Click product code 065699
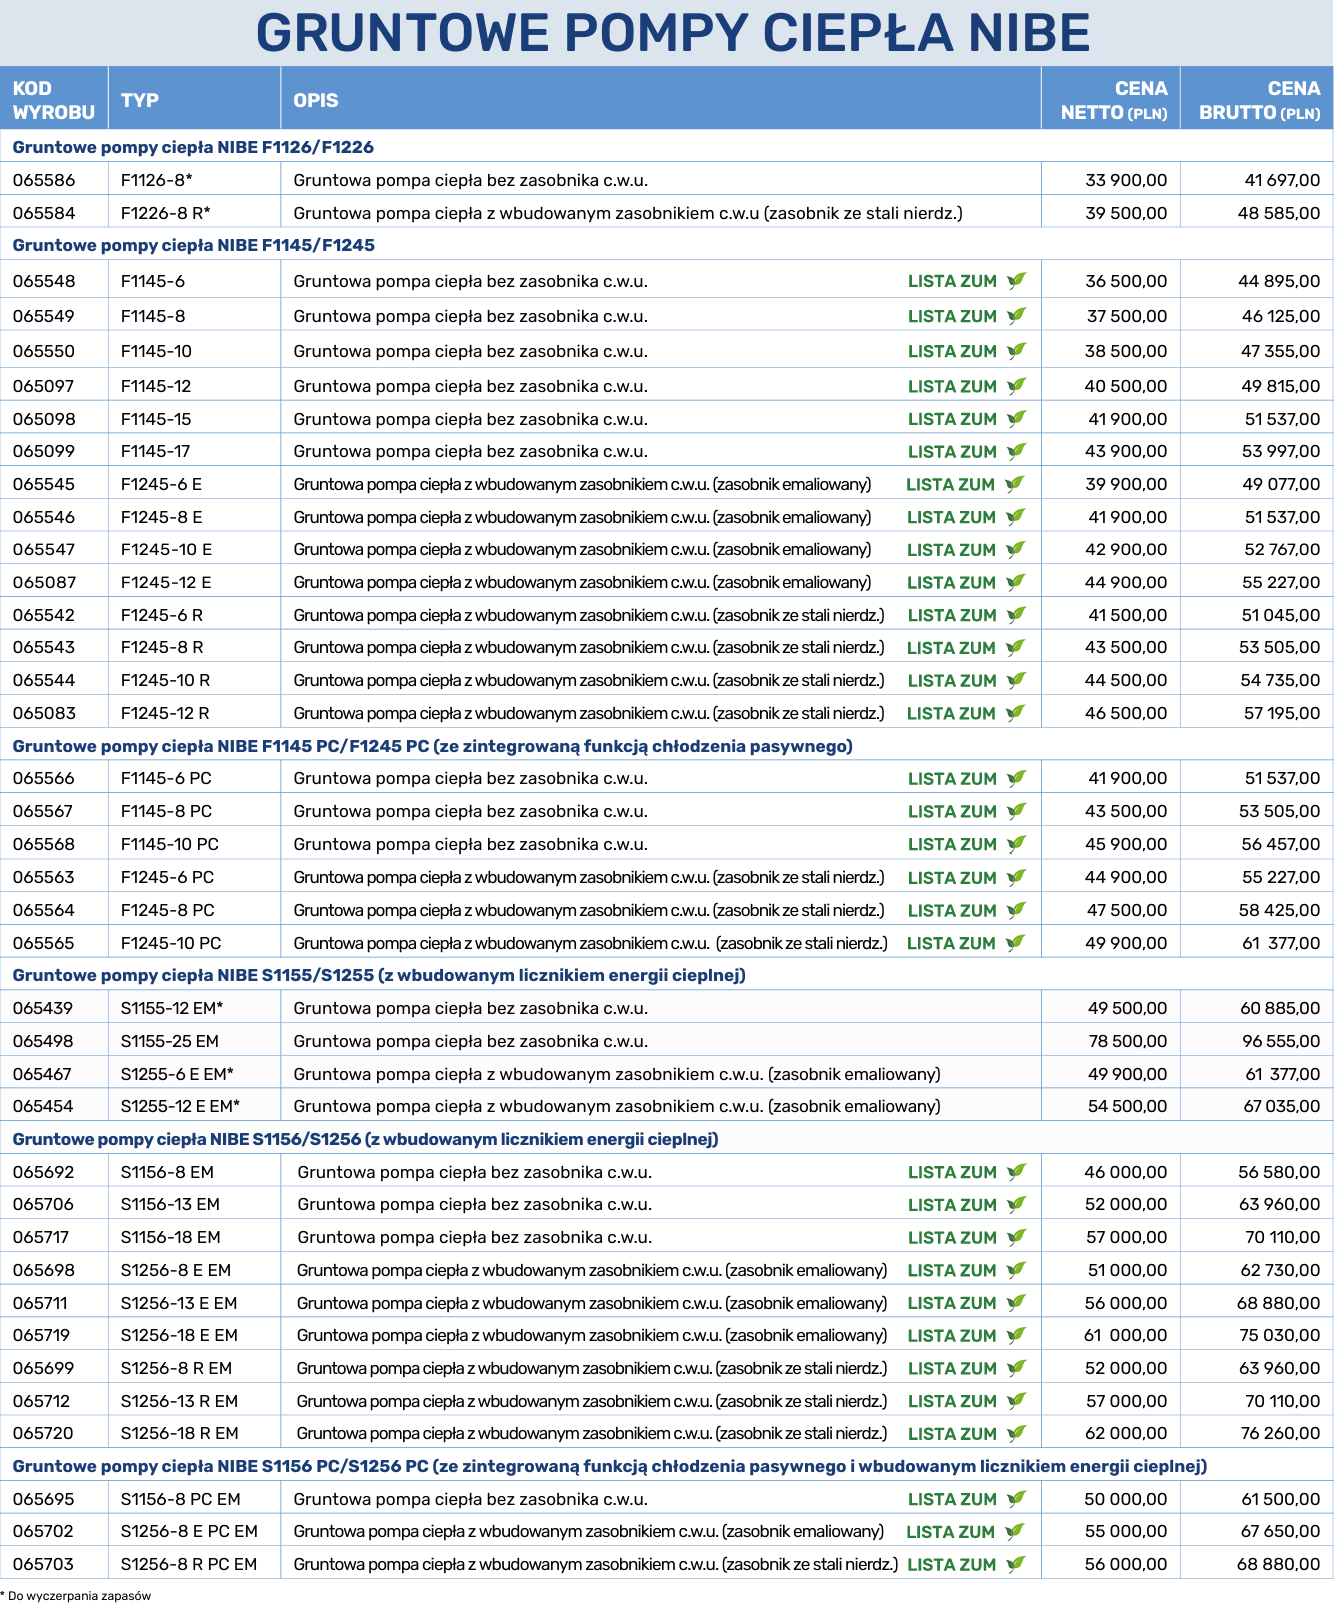This screenshot has width=1338, height=1608. point(43,1368)
